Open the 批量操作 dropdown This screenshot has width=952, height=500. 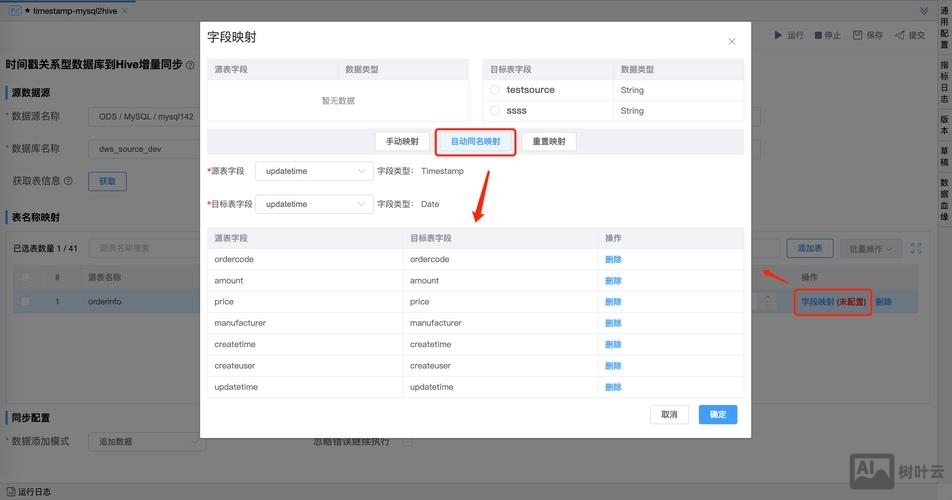pyautogui.click(x=870, y=249)
